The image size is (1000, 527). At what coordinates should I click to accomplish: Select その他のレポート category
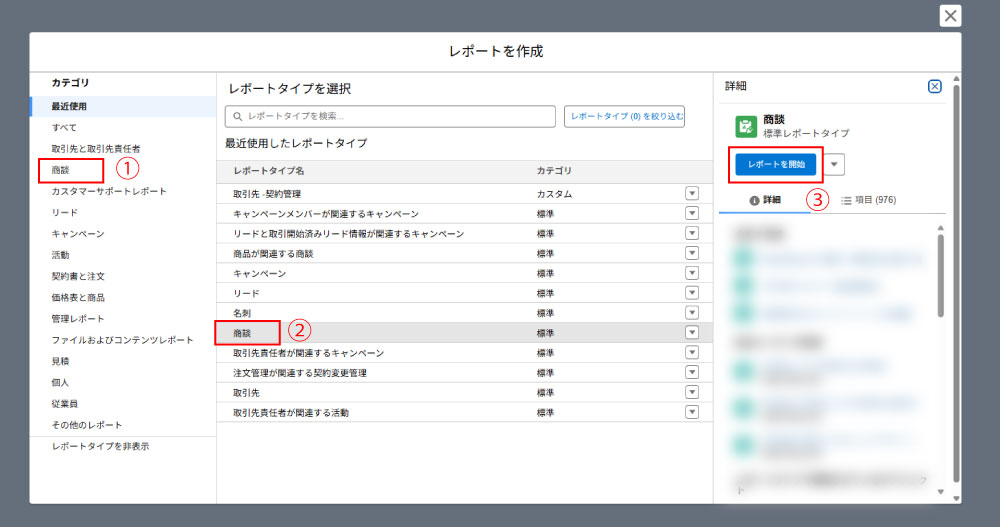[x=87, y=425]
